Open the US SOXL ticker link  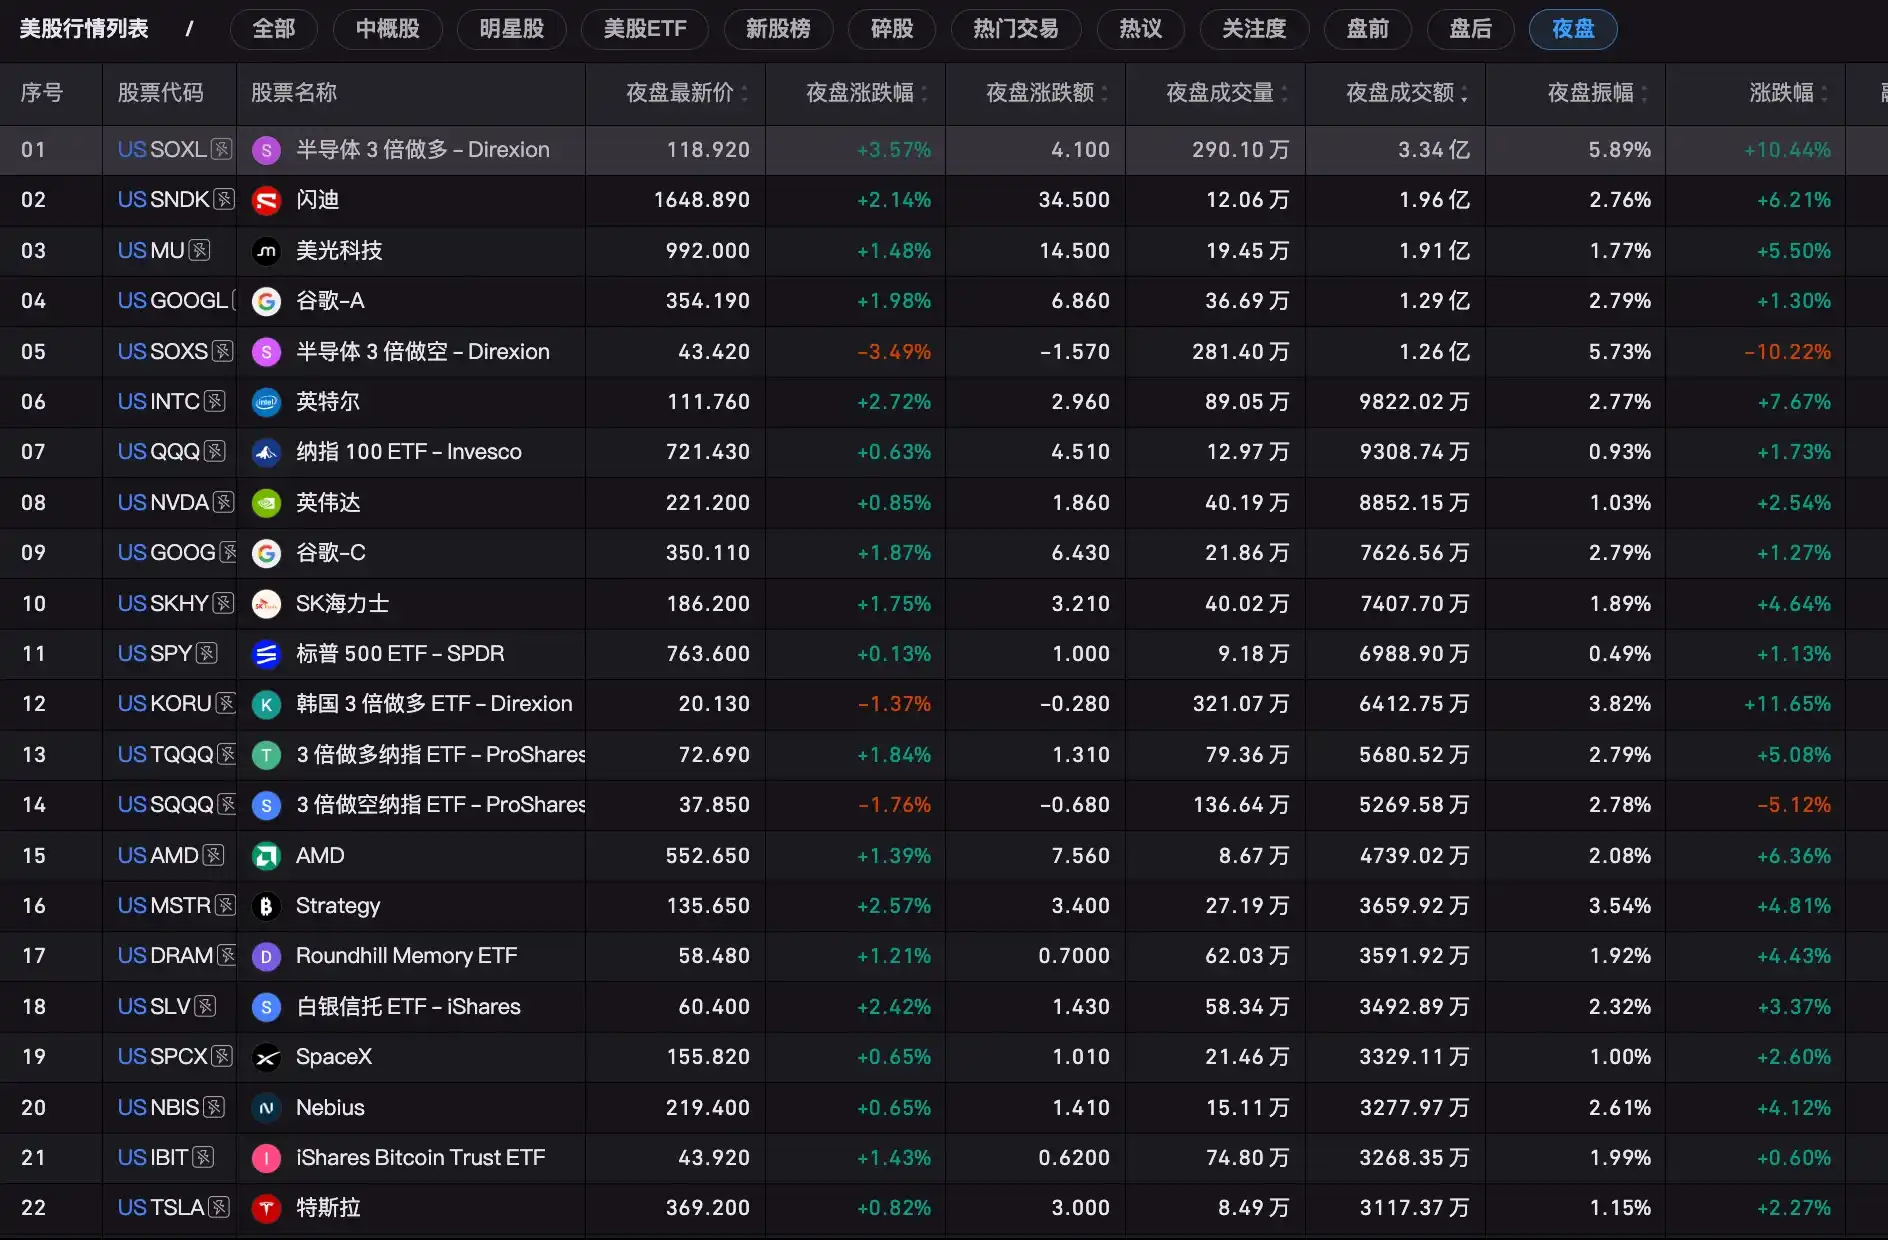coord(162,149)
